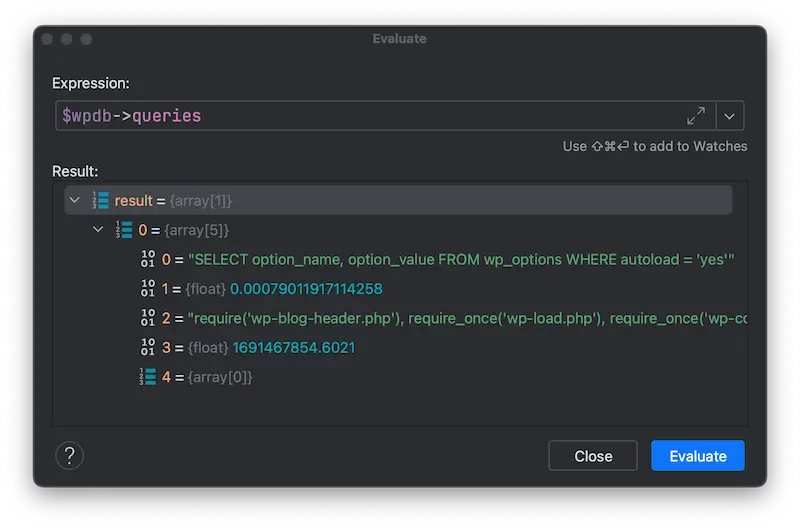Screen dimensions: 800x528
Task: Select the SELECT option_name query string value
Action: coord(461,259)
